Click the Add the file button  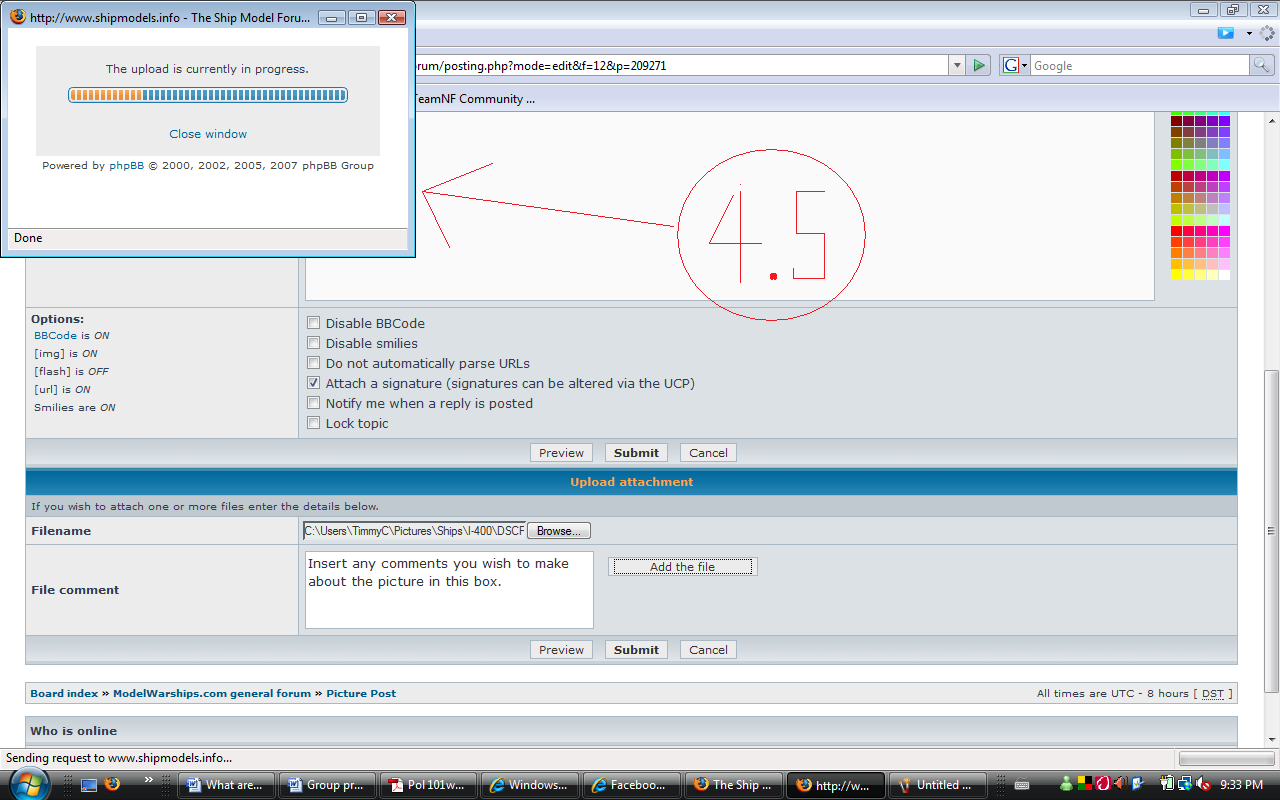pyautogui.click(x=683, y=567)
